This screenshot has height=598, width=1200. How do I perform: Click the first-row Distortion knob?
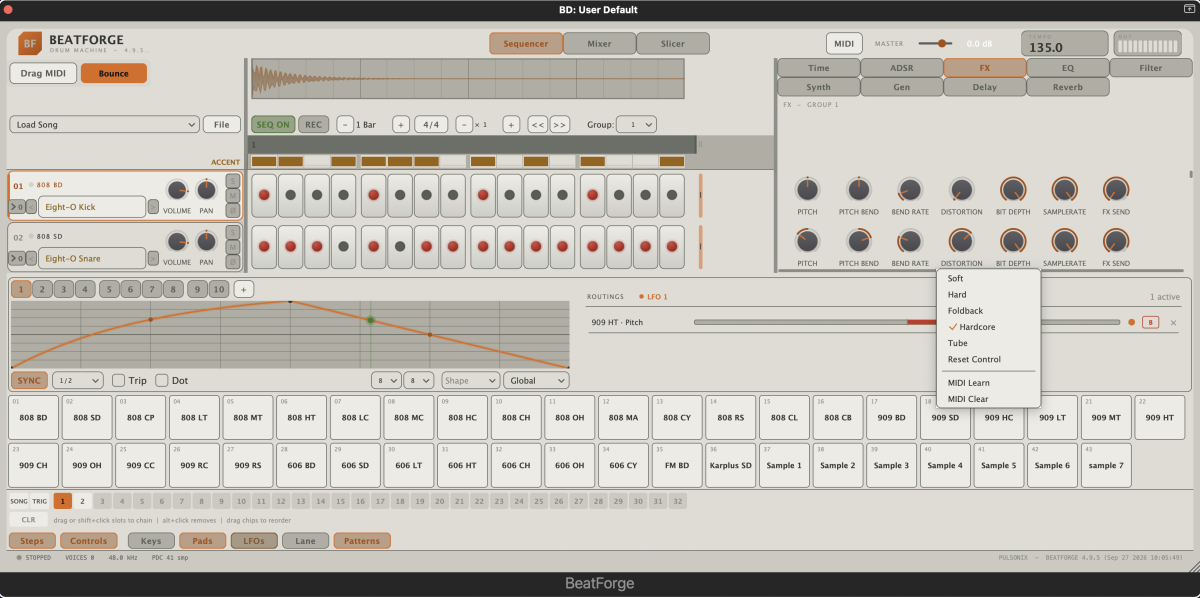(961, 190)
